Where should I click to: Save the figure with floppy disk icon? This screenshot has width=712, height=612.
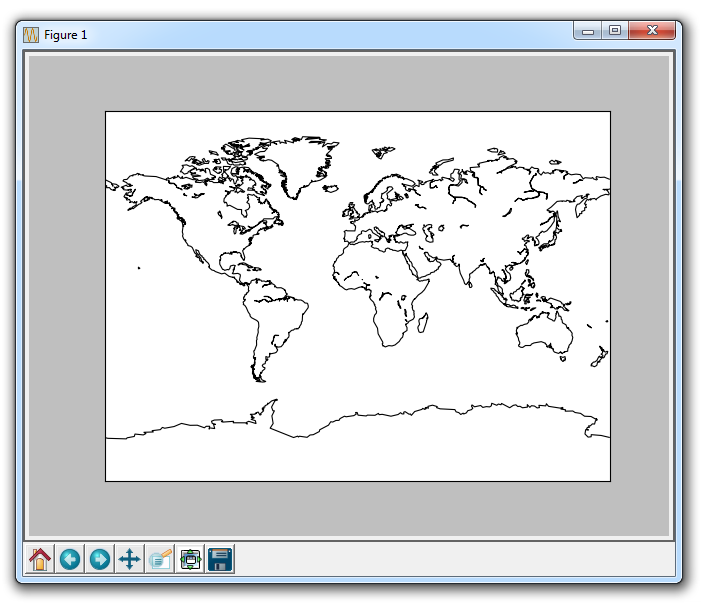click(x=220, y=559)
